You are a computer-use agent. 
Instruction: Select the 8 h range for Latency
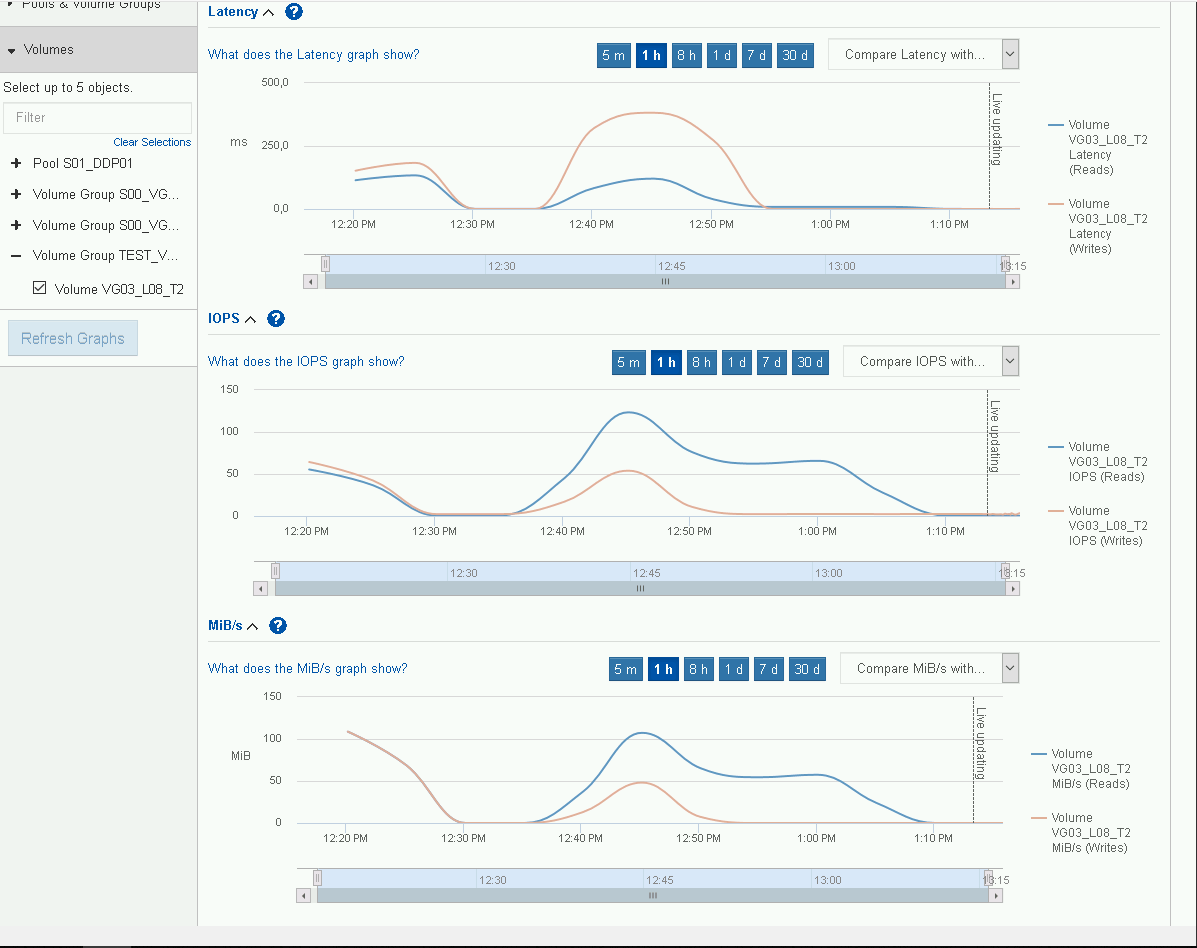click(x=686, y=55)
